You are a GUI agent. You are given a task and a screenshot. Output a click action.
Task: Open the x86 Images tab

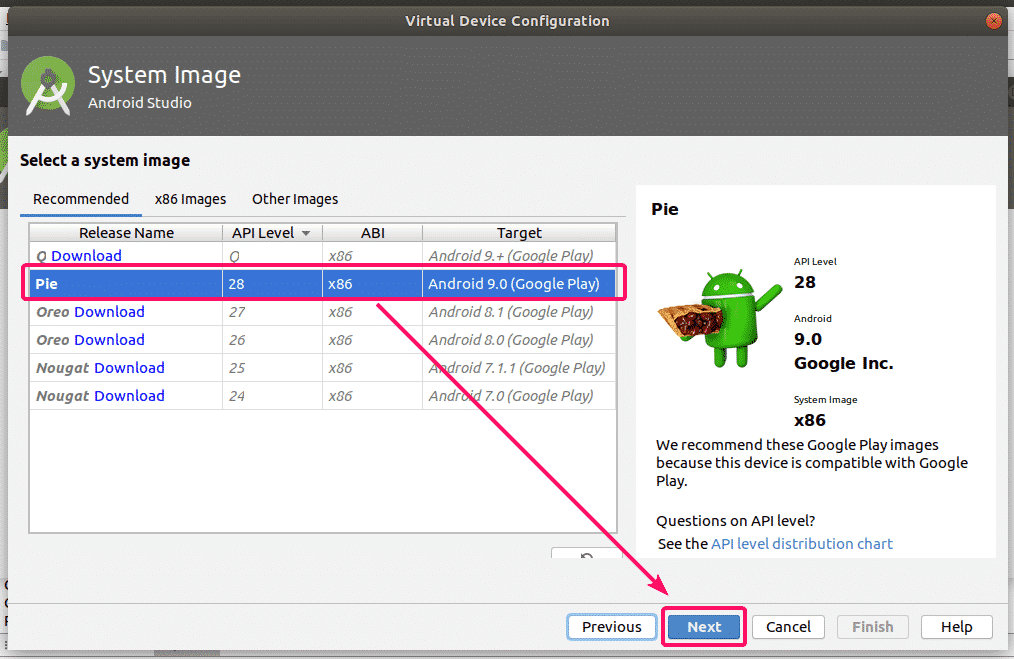190,199
